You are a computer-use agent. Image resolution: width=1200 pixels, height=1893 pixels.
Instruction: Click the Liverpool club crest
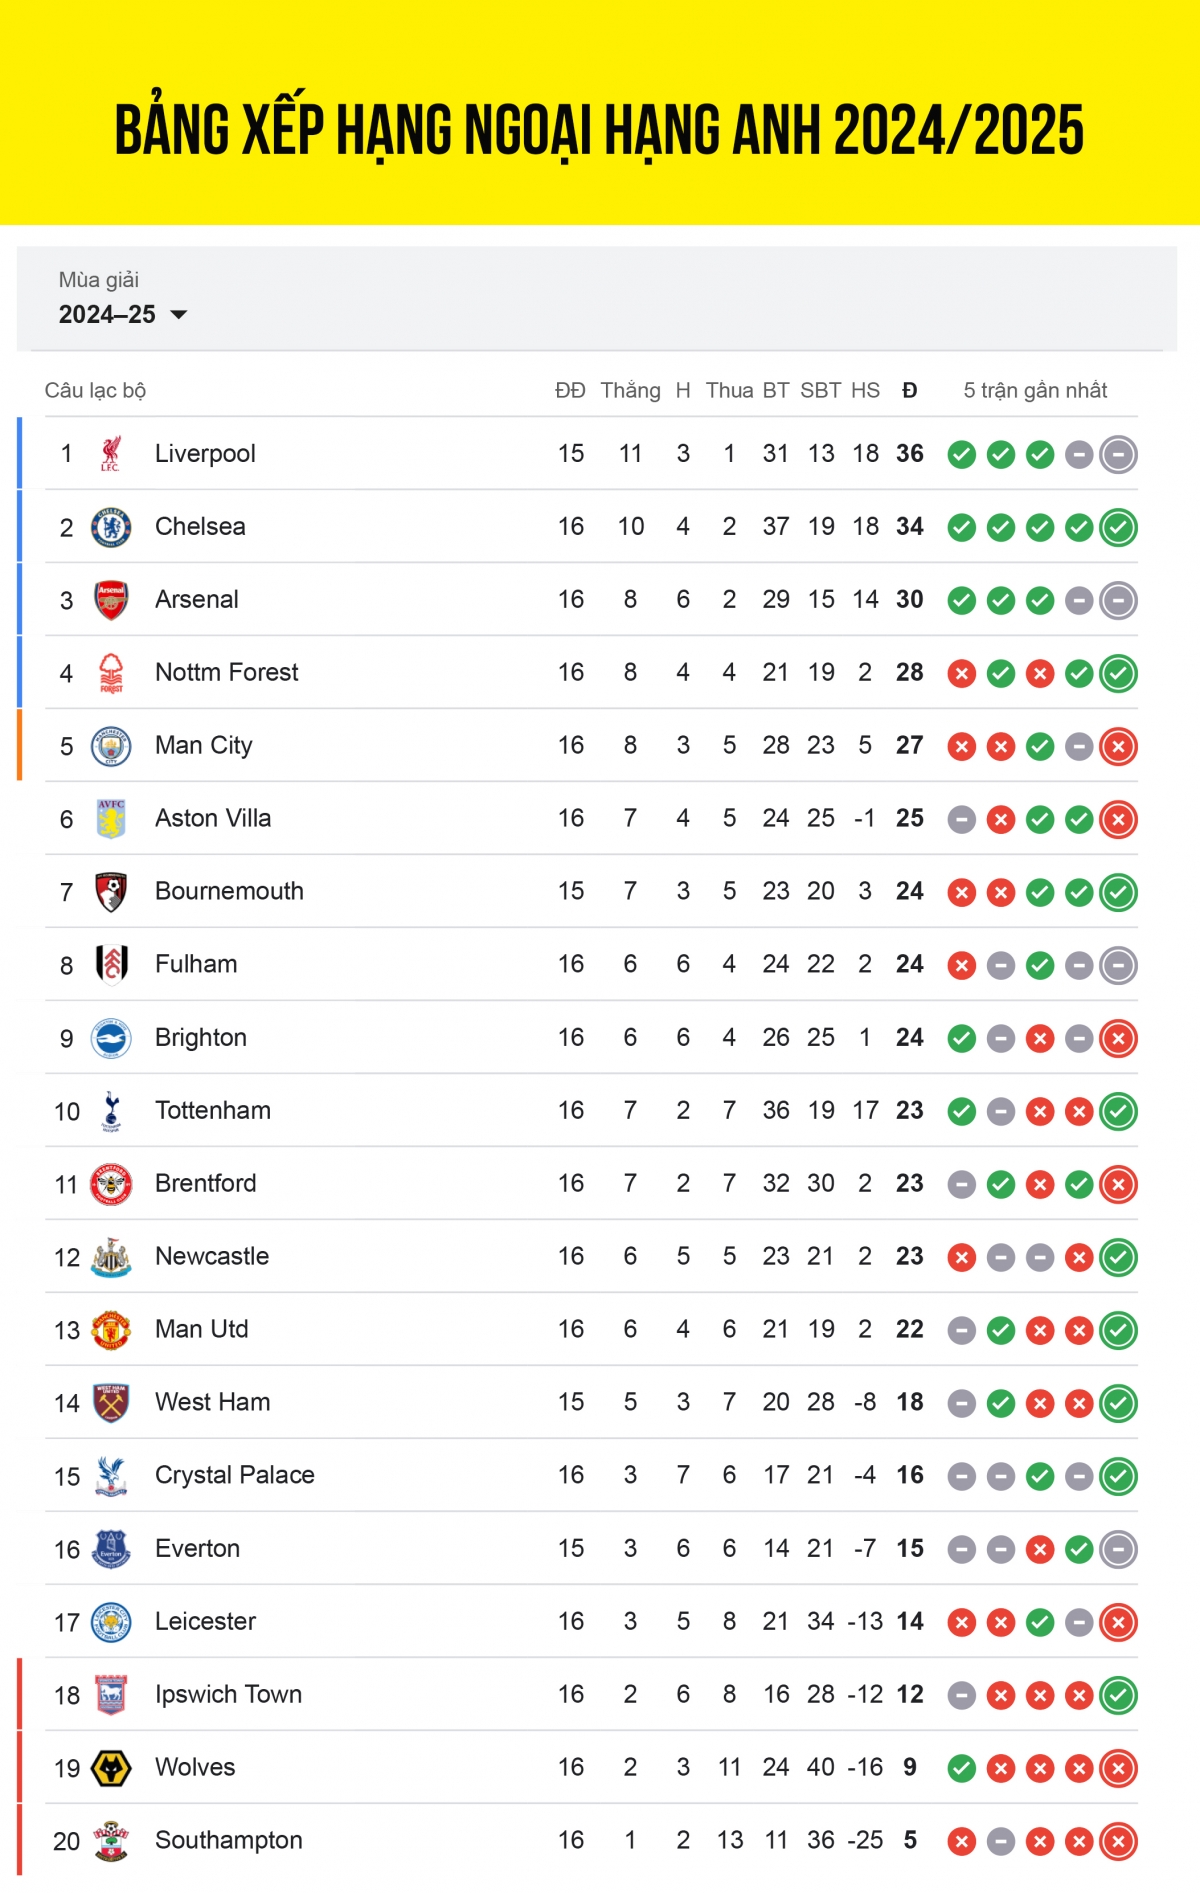click(x=111, y=454)
